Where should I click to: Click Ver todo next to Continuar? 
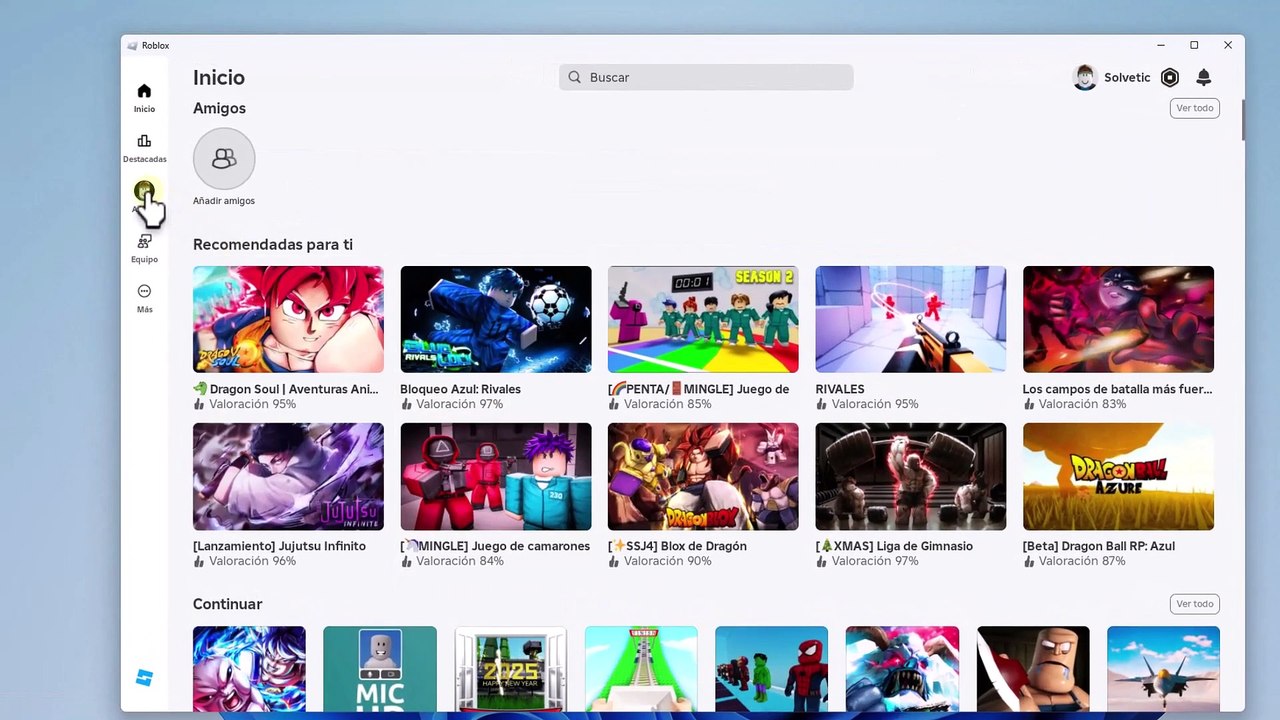point(1195,604)
